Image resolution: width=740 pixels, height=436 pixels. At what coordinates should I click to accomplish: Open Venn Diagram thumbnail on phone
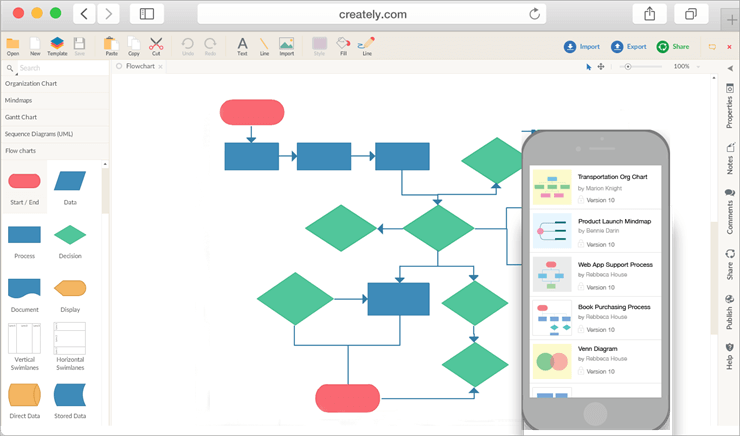(x=552, y=361)
